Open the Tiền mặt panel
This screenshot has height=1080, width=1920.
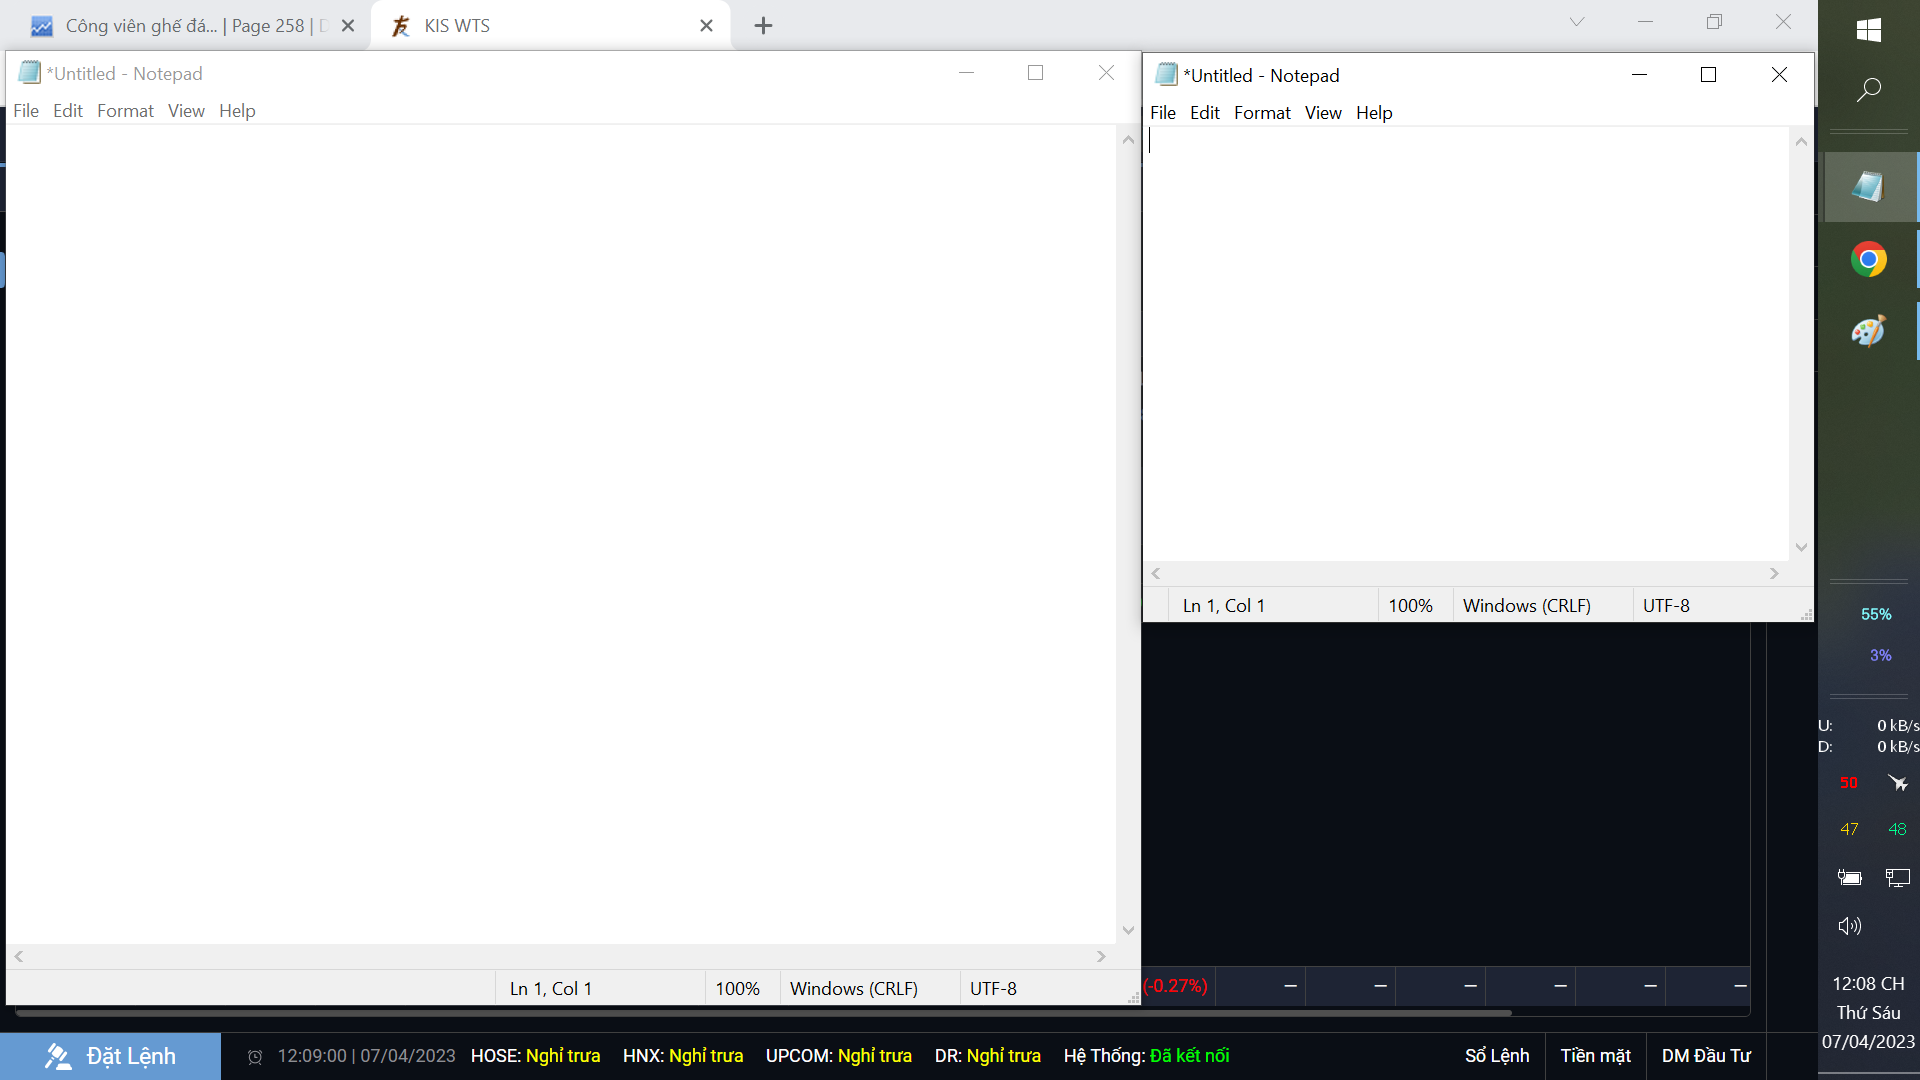pos(1595,1056)
